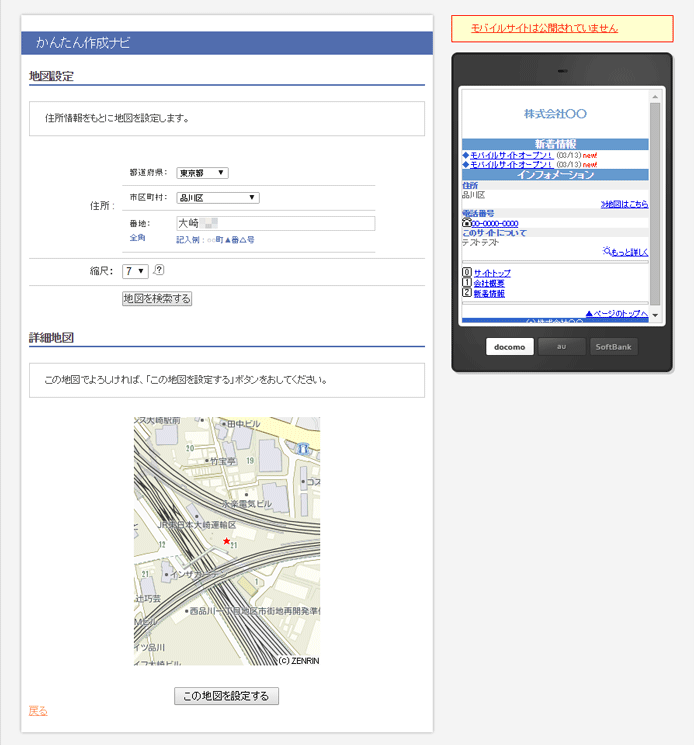Switch preview to au carrier
Viewport: 694px width, 745px height.
561,347
